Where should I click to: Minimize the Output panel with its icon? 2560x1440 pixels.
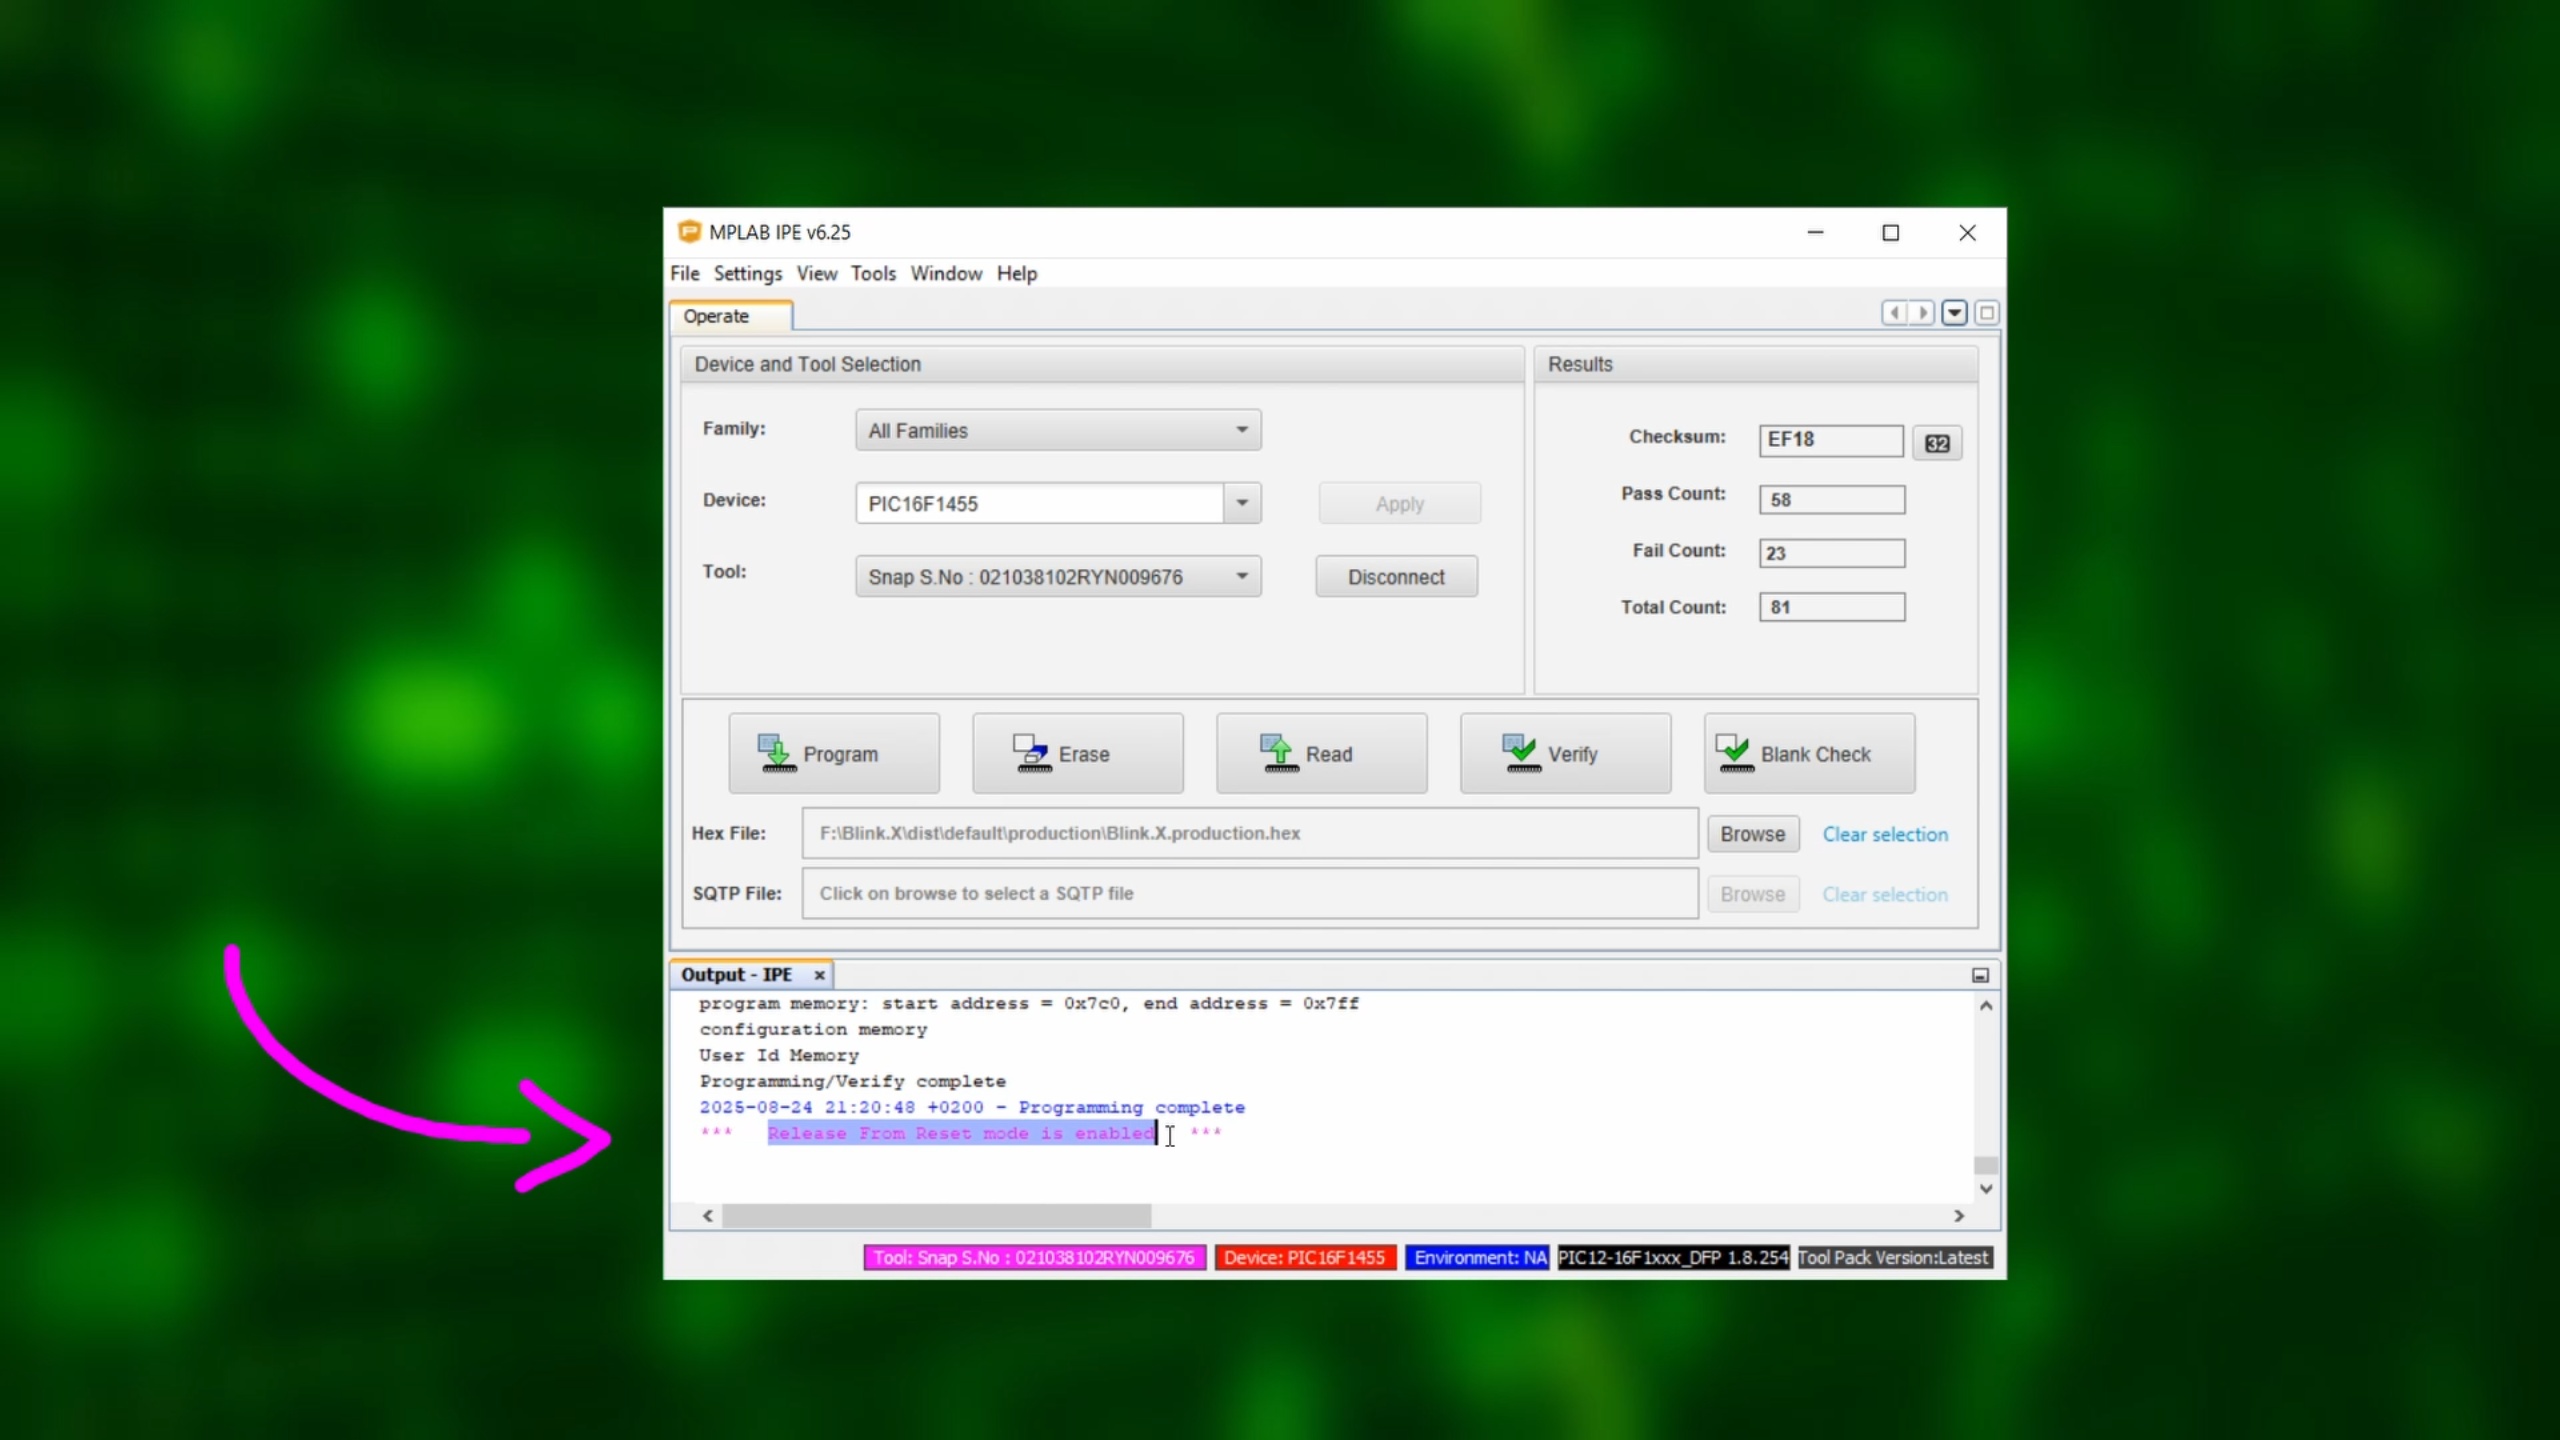[x=1980, y=975]
